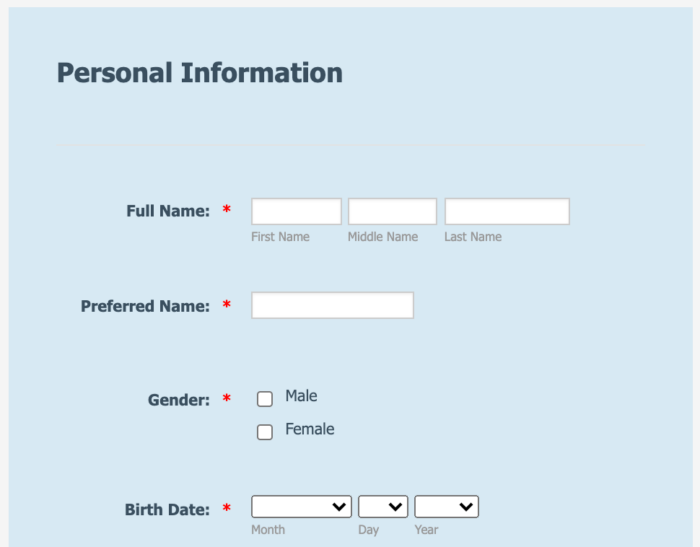This screenshot has height=547, width=700.
Task: Click the First Name input field
Action: (x=296, y=211)
